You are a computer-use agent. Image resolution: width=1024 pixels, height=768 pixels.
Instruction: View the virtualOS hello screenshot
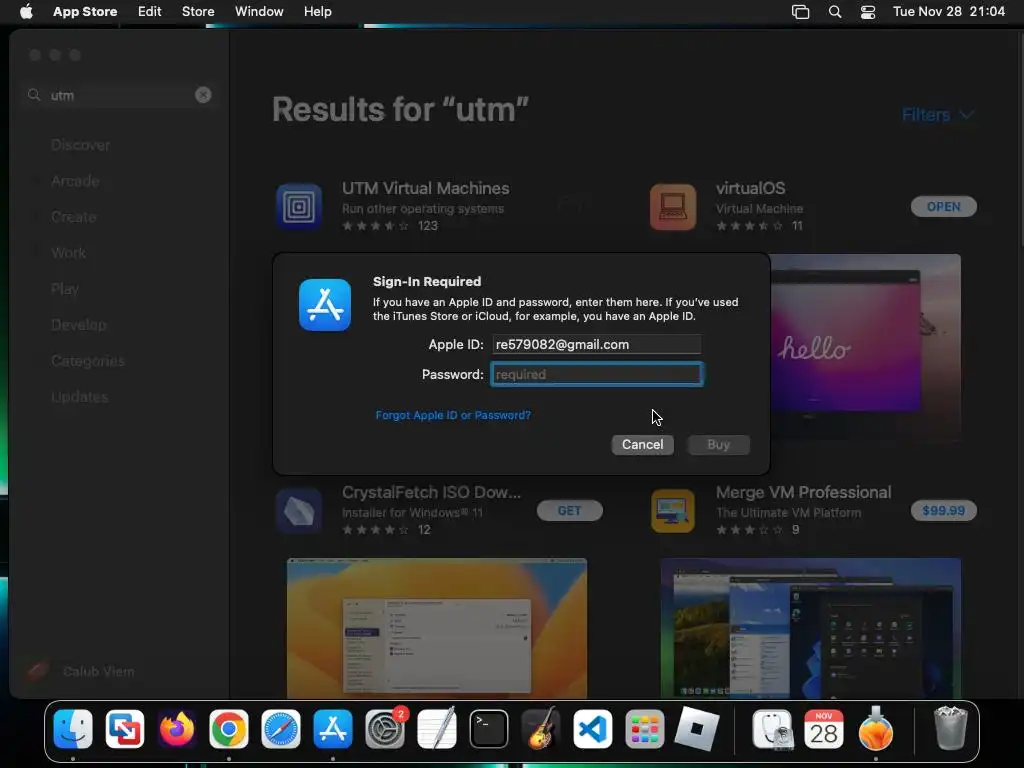pyautogui.click(x=865, y=346)
